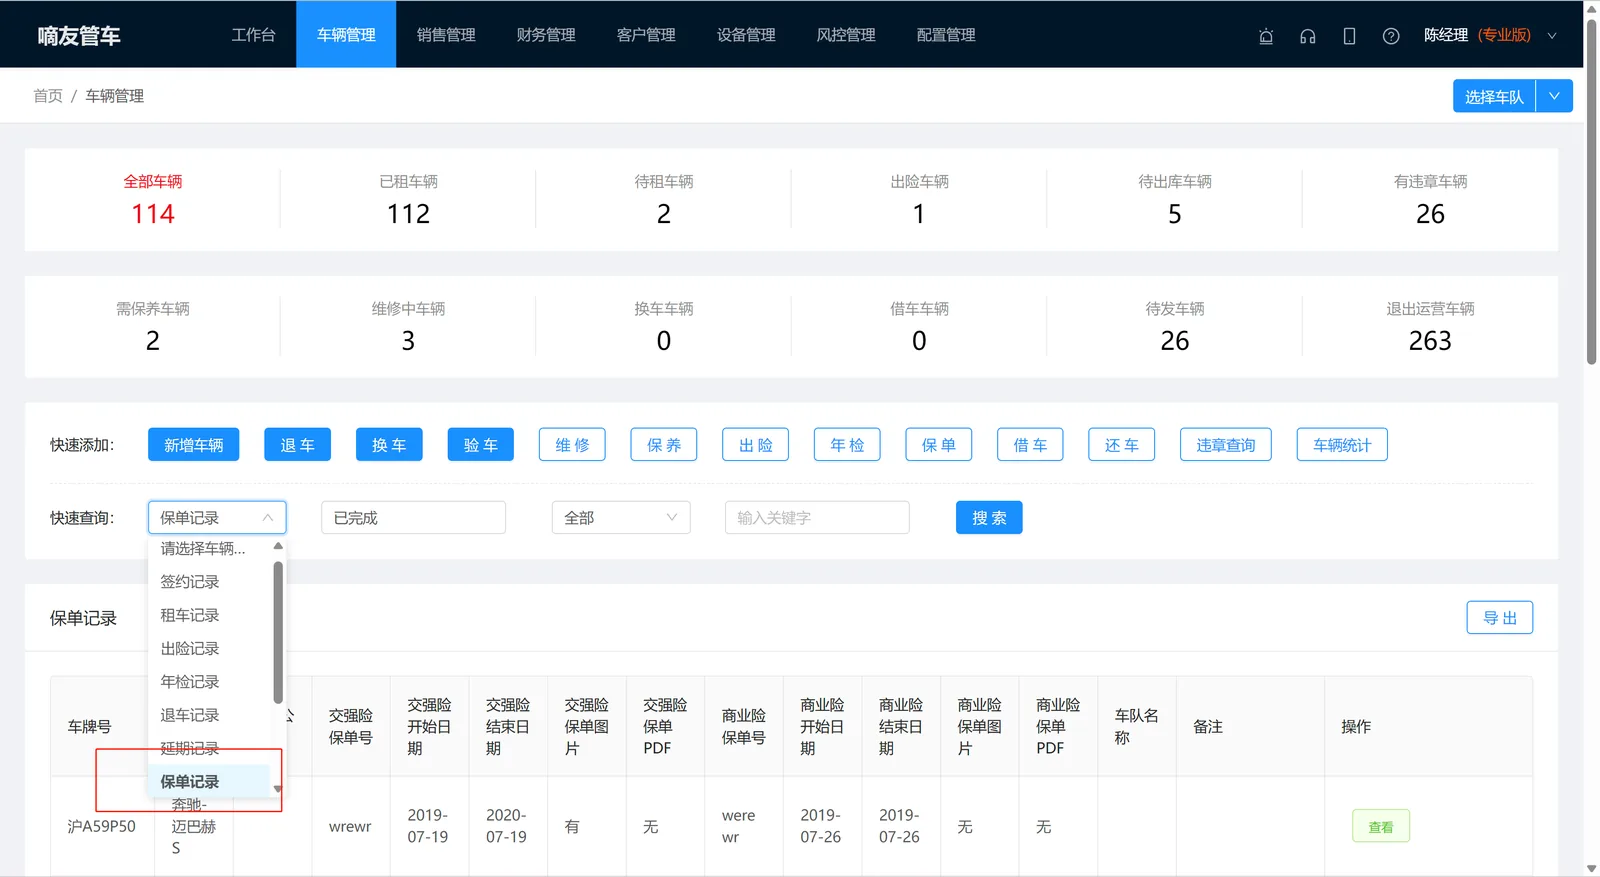Expand the user account chevron
This screenshot has width=1600, height=877.
[x=1552, y=36]
